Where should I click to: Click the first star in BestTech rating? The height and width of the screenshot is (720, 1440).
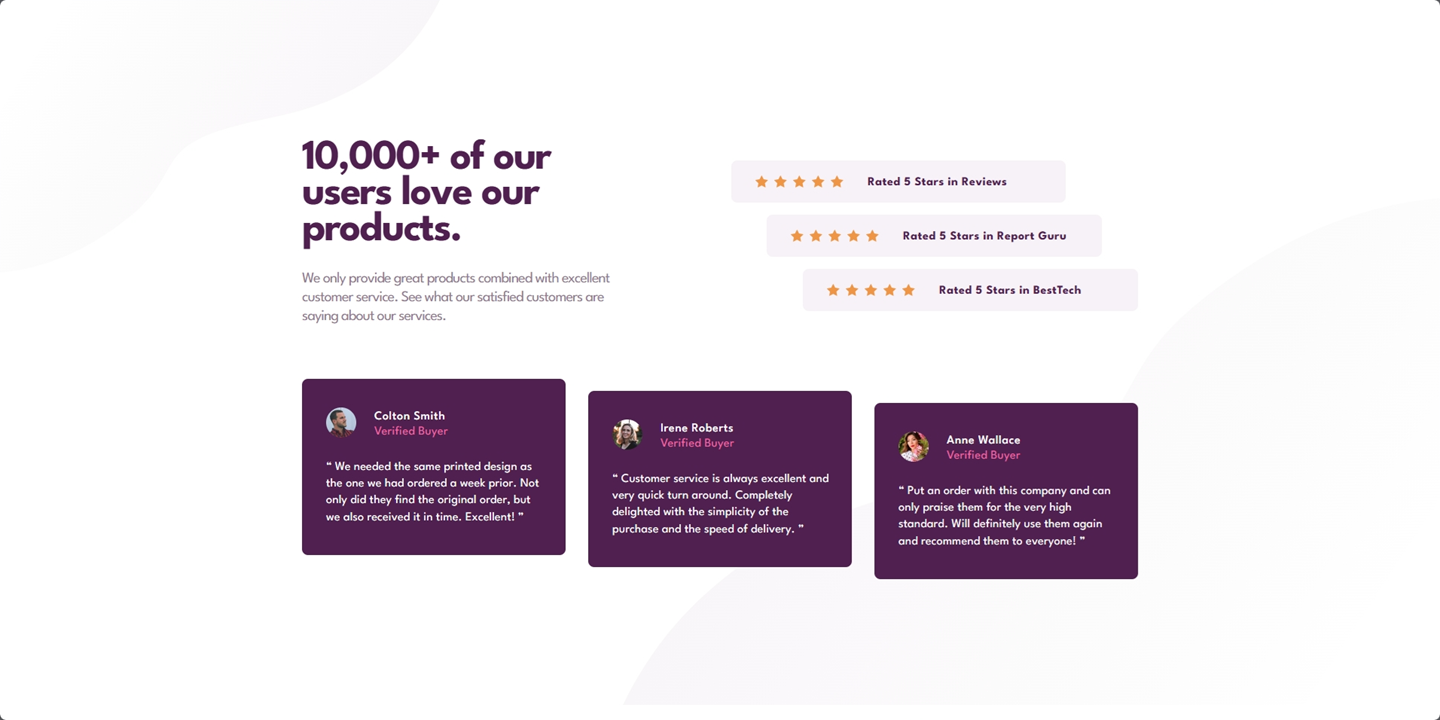pos(833,290)
